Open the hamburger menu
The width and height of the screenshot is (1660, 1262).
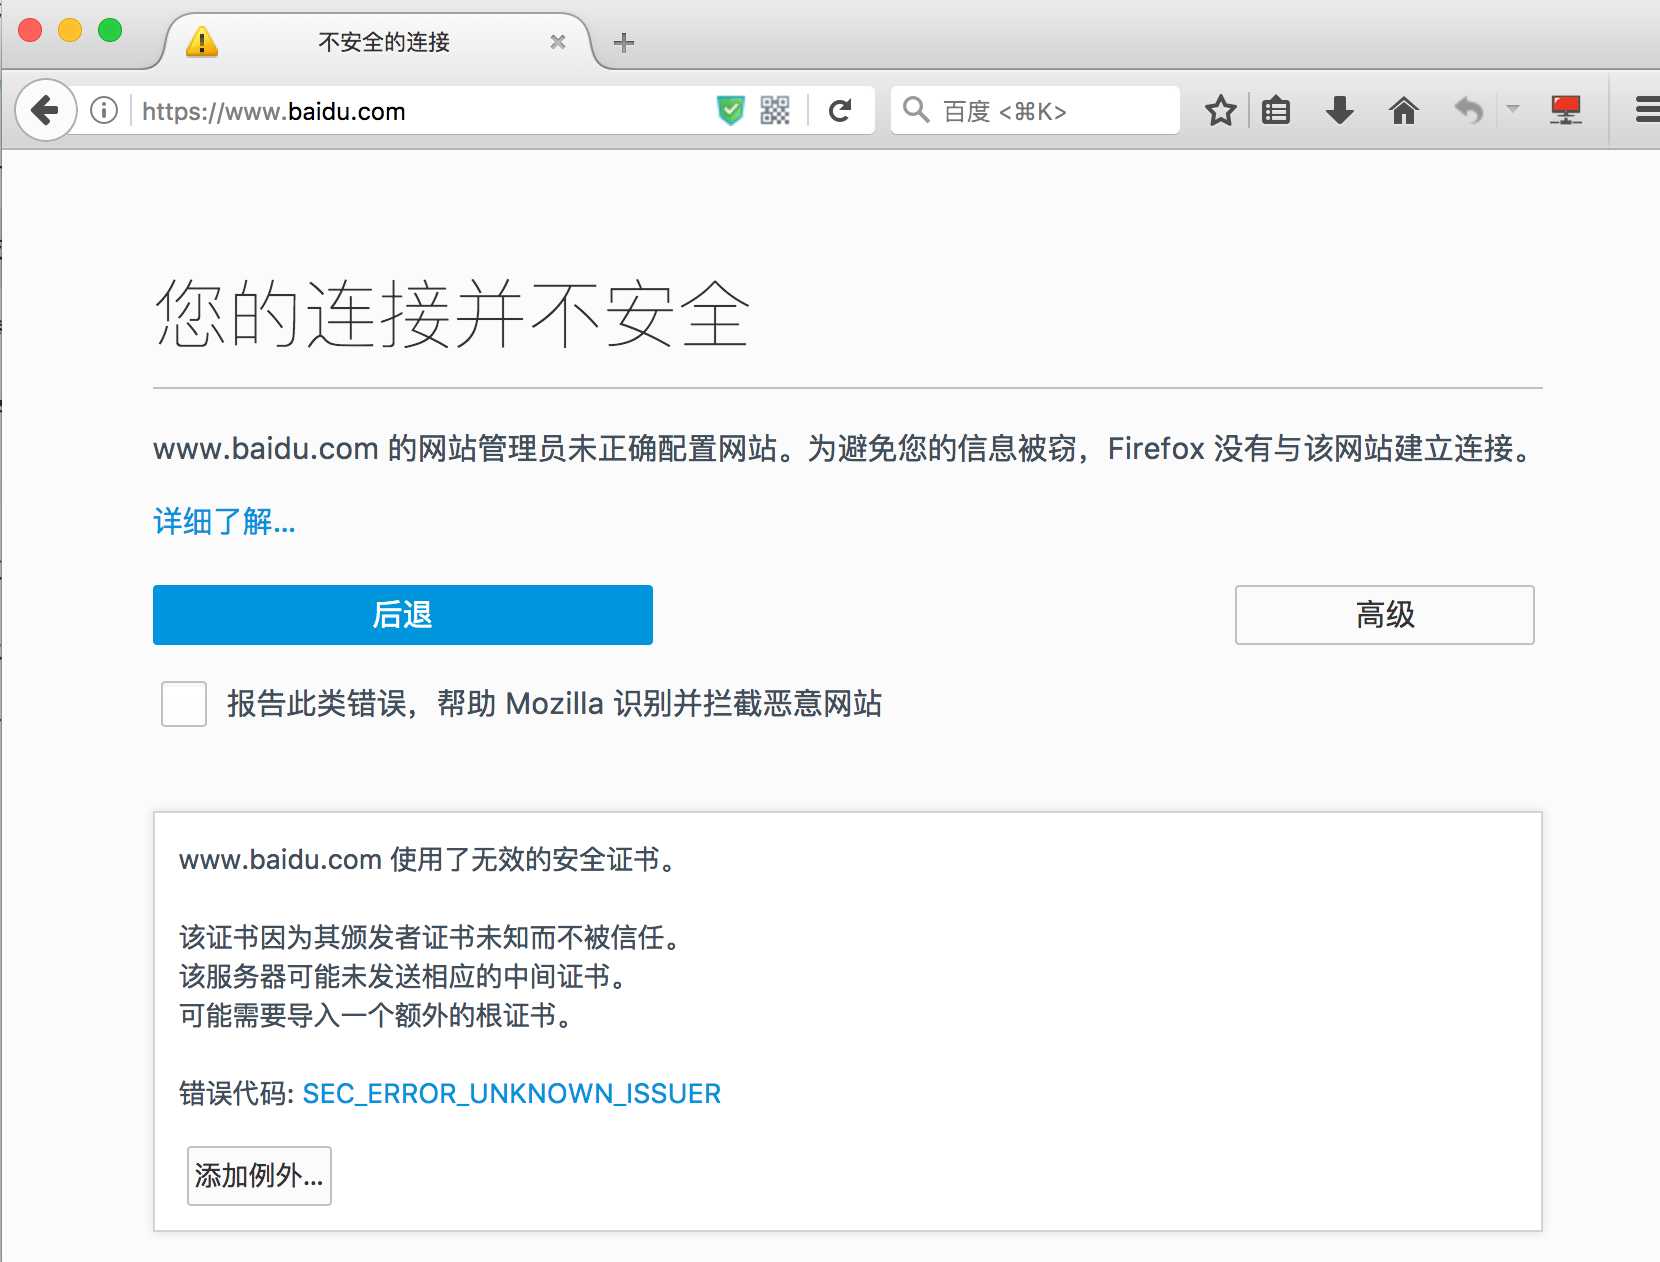click(x=1646, y=110)
